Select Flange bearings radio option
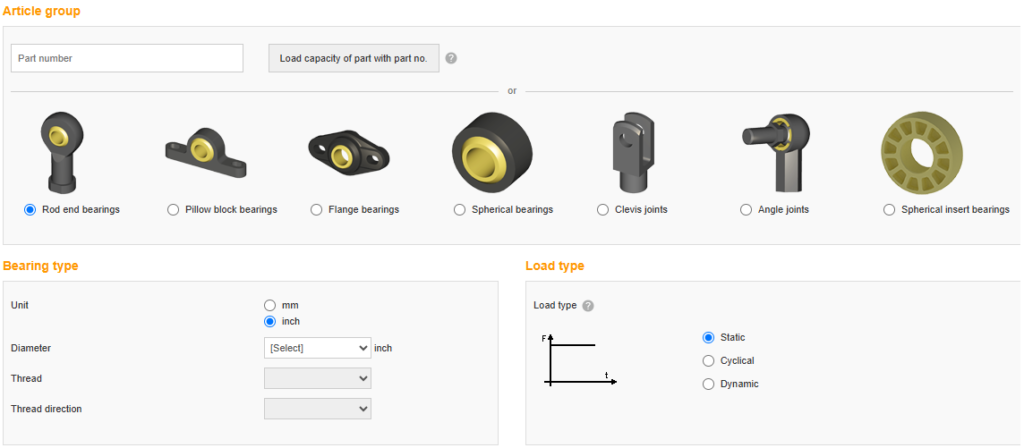This screenshot has height=448, width=1024. pyautogui.click(x=316, y=210)
